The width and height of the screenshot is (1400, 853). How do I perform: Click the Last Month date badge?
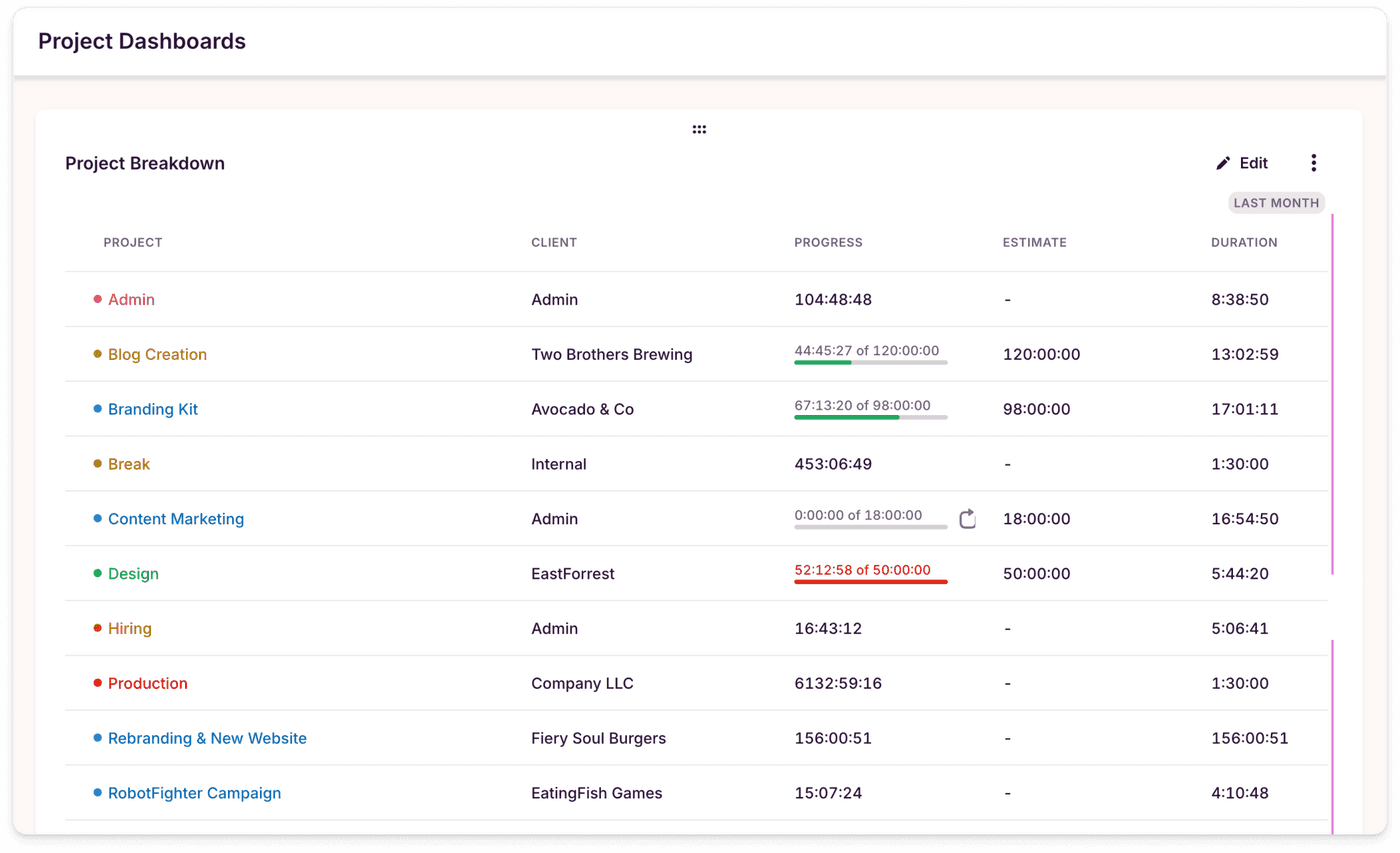1276,203
